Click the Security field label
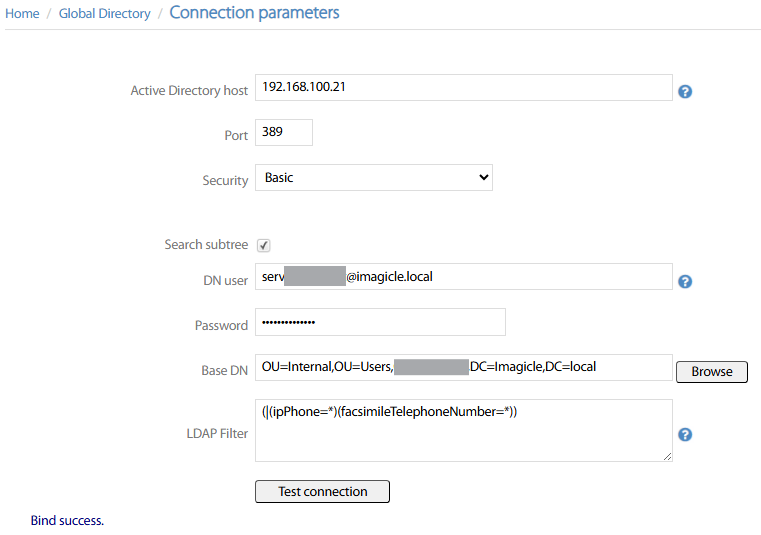 tap(225, 181)
